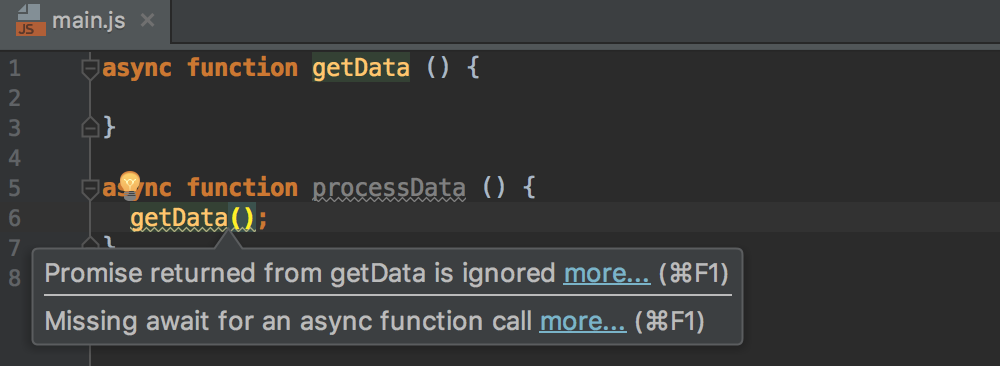Click the highlighted parentheses after getData on line 6

(242, 219)
